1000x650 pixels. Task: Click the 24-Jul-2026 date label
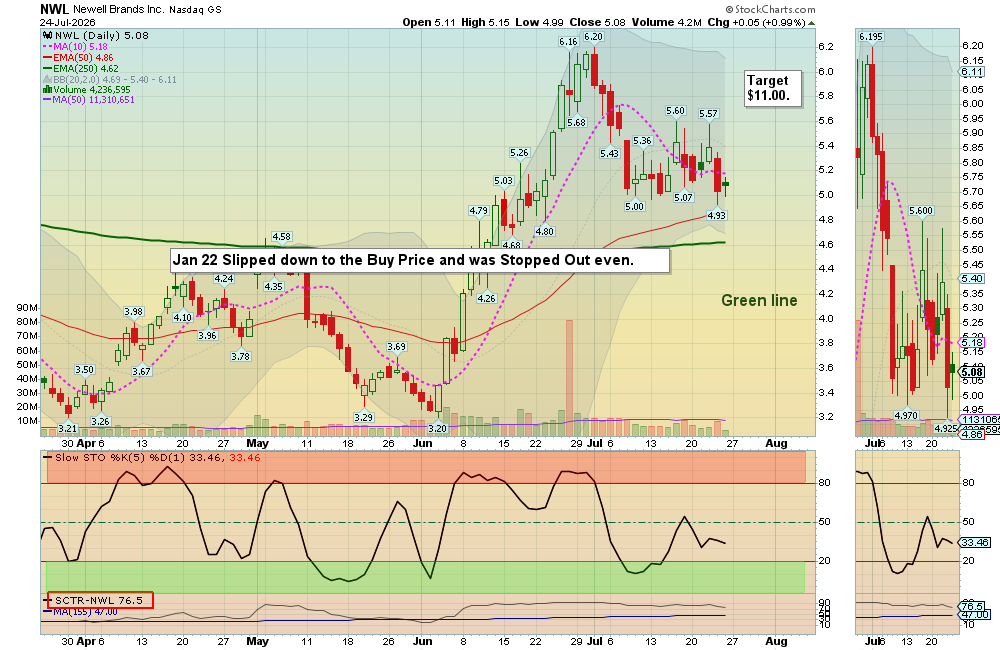68,22
